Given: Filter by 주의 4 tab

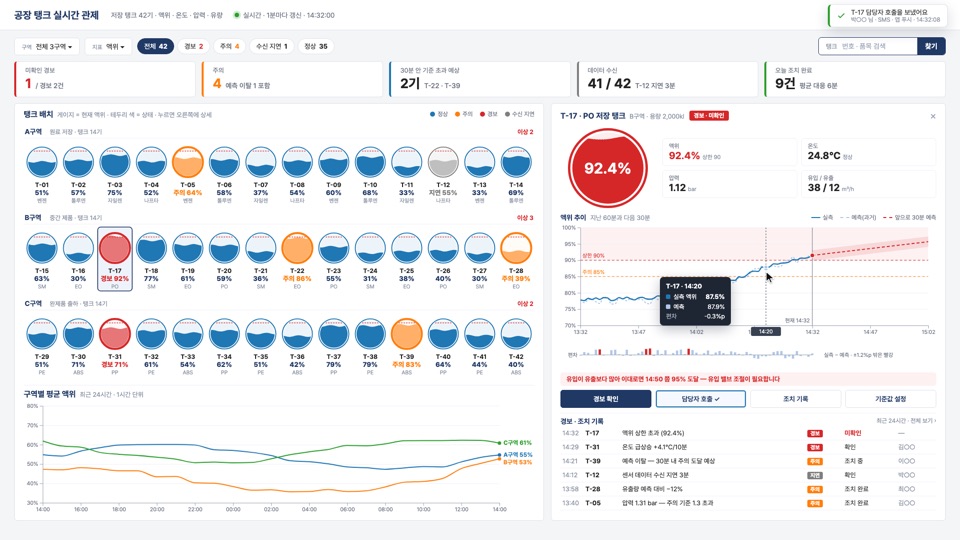Looking at the screenshot, I should coord(230,47).
